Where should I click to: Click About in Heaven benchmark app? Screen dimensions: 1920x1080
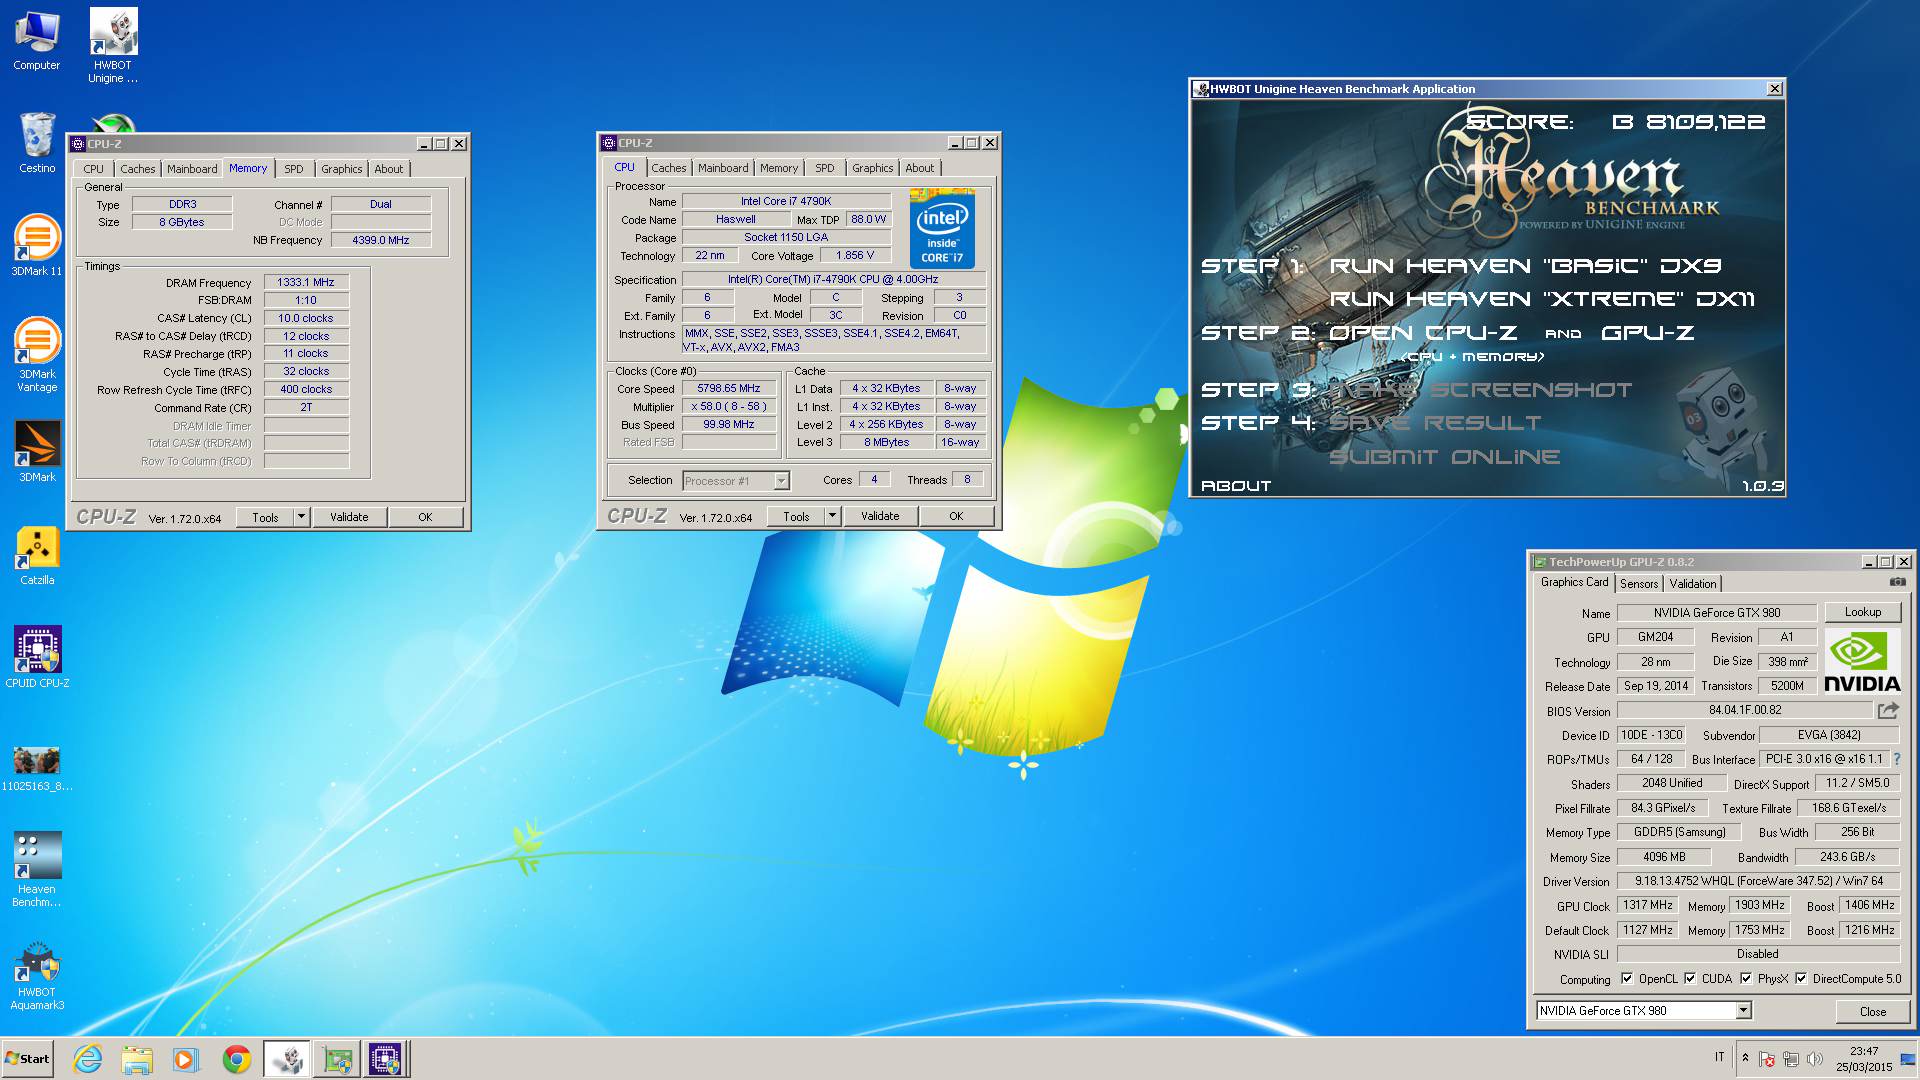(x=1236, y=486)
